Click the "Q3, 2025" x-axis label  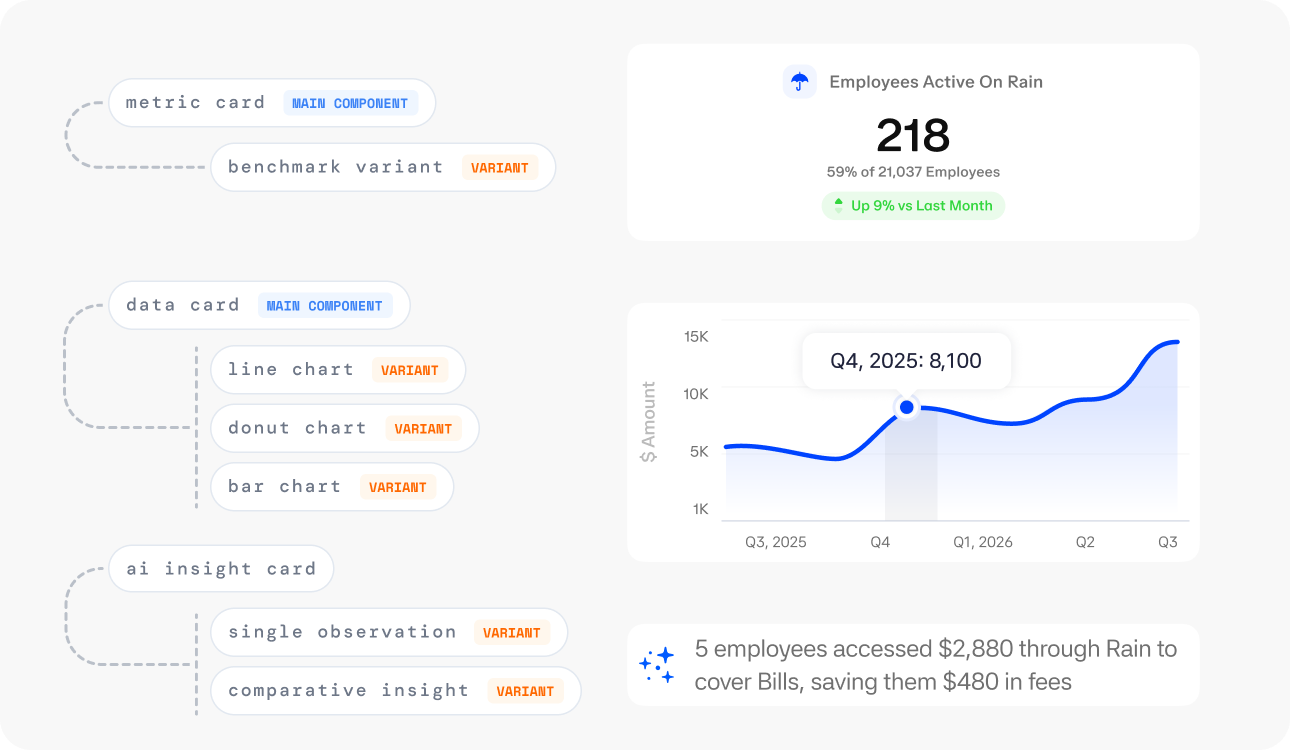click(x=776, y=542)
